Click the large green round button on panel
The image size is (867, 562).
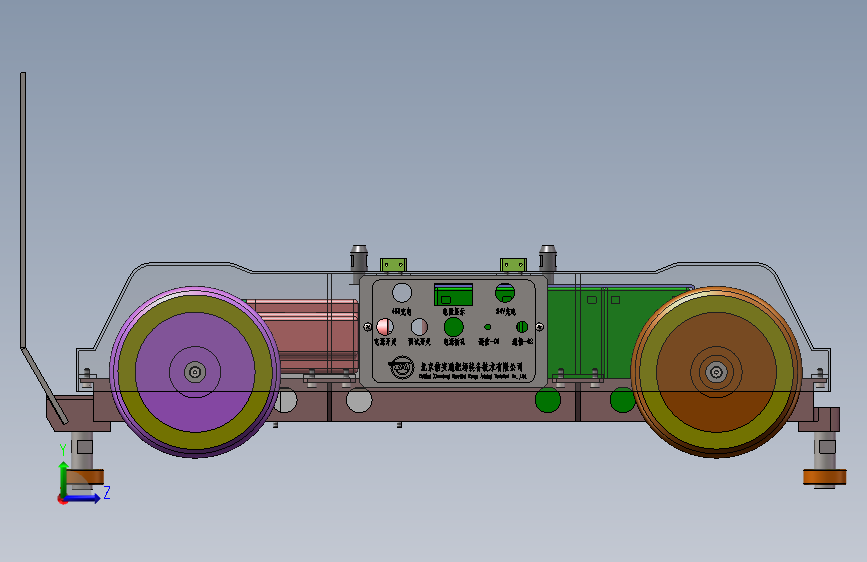coord(454,327)
